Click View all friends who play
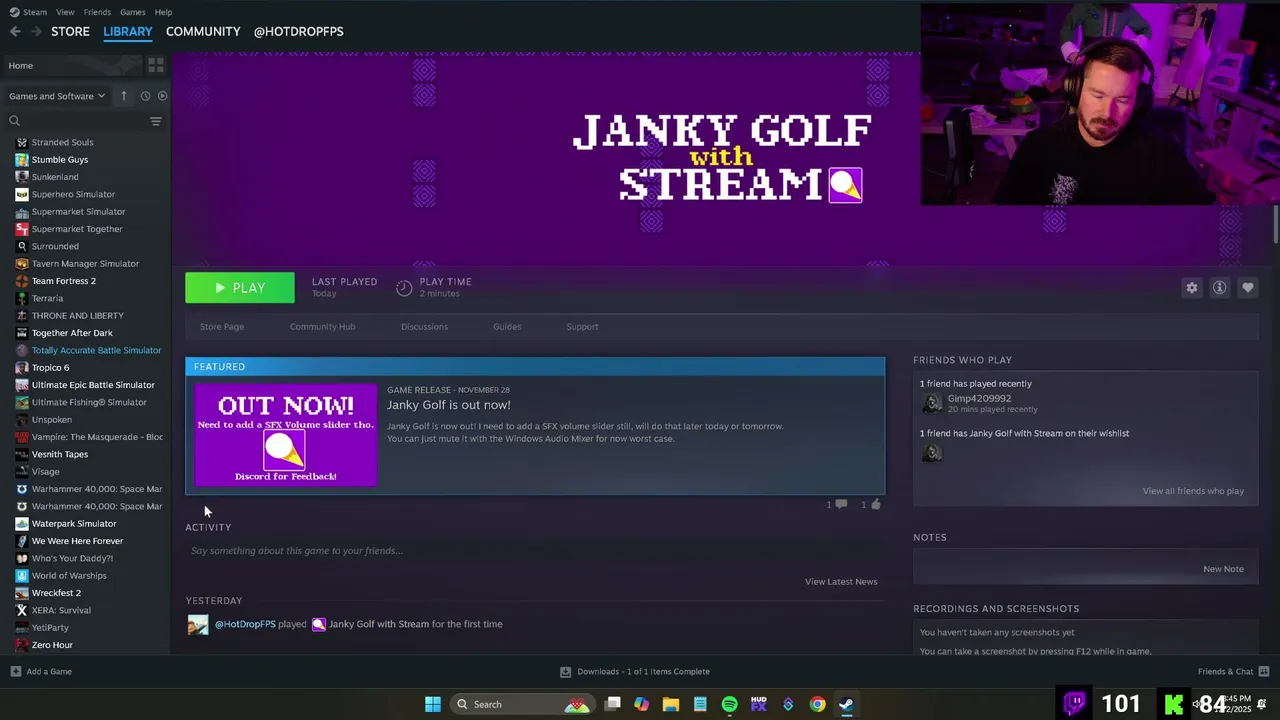1280x720 pixels. tap(1193, 491)
